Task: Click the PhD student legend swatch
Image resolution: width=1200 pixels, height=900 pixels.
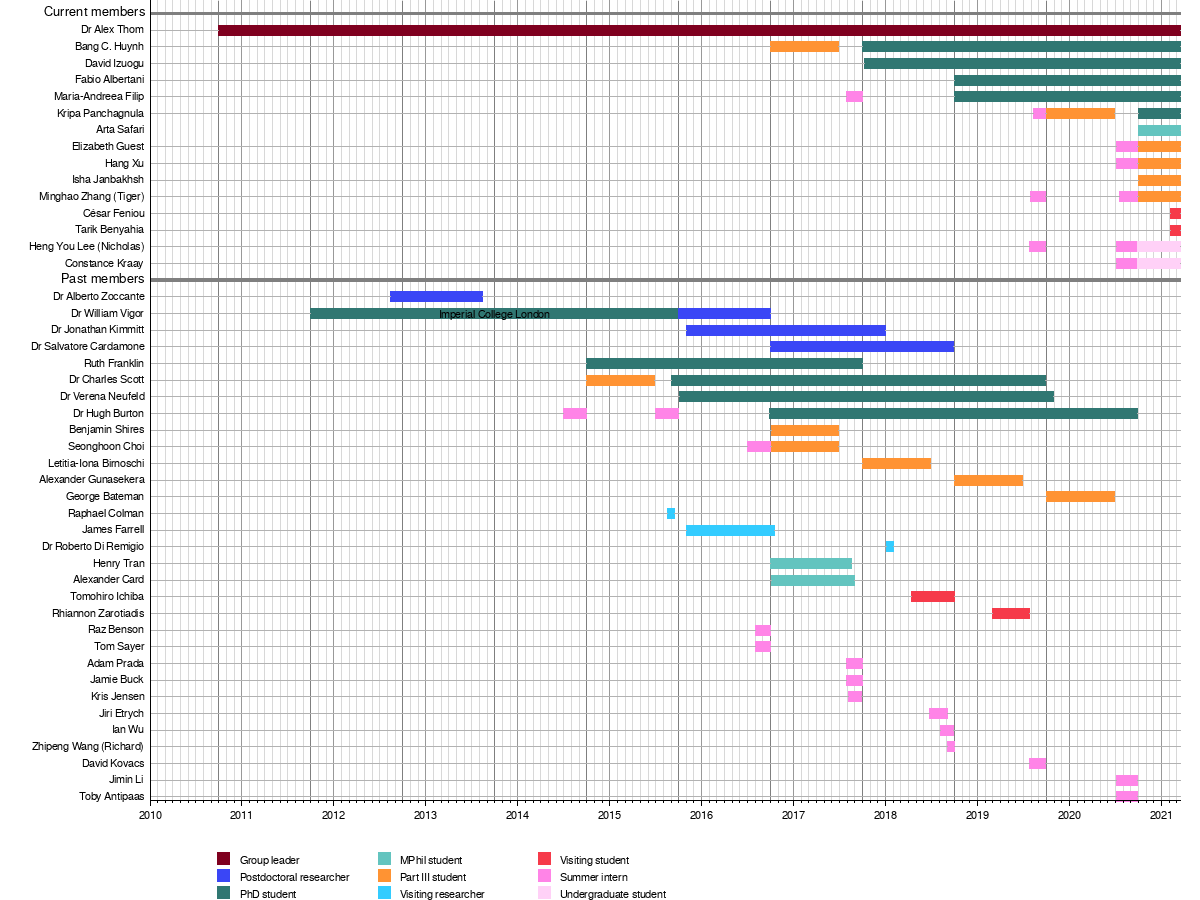Action: (224, 893)
